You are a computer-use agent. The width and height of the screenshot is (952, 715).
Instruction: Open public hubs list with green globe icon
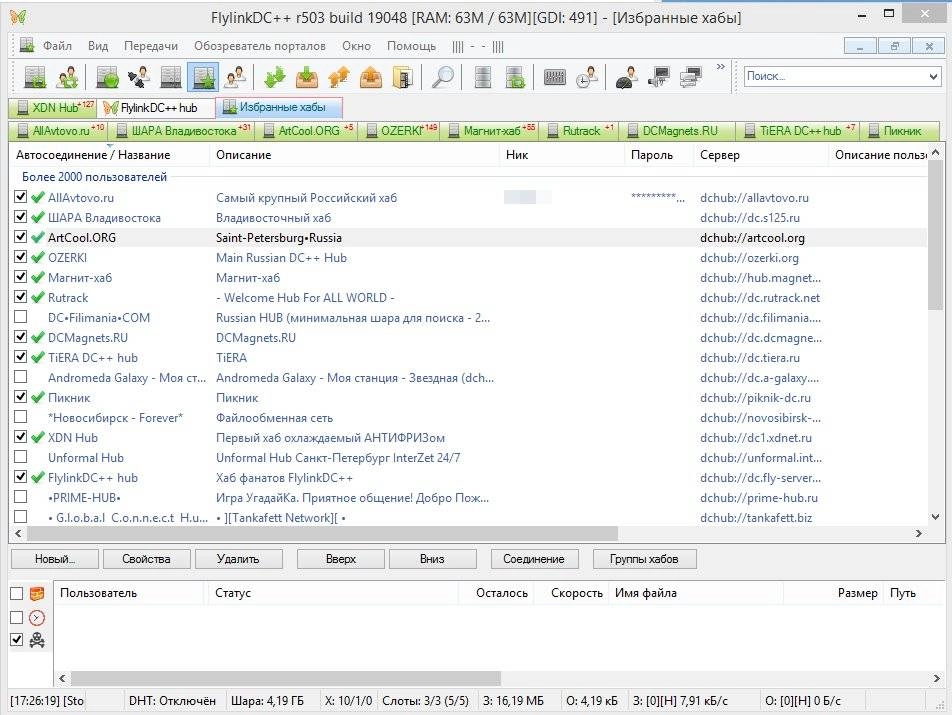point(107,77)
